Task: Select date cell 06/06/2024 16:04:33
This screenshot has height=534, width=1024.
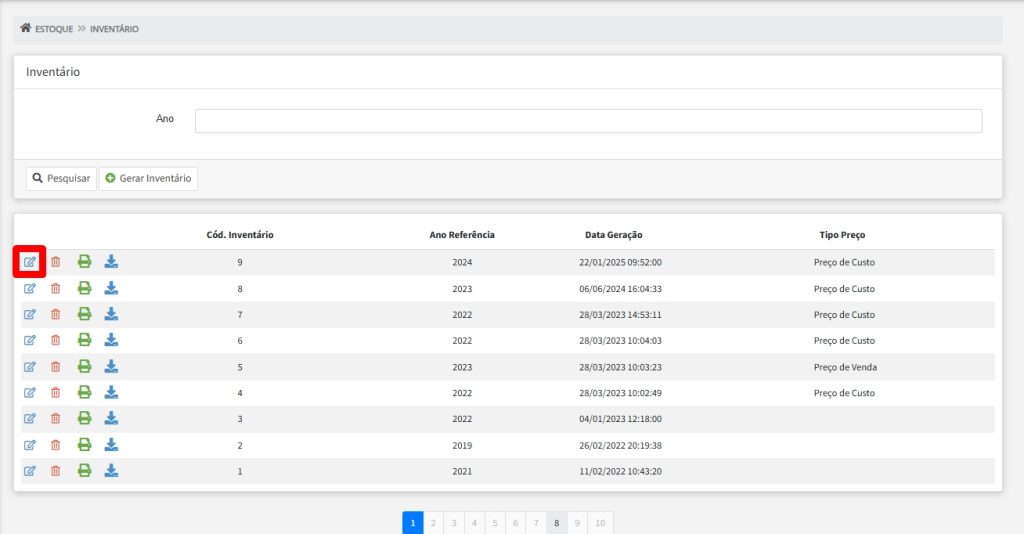Action: click(620, 289)
